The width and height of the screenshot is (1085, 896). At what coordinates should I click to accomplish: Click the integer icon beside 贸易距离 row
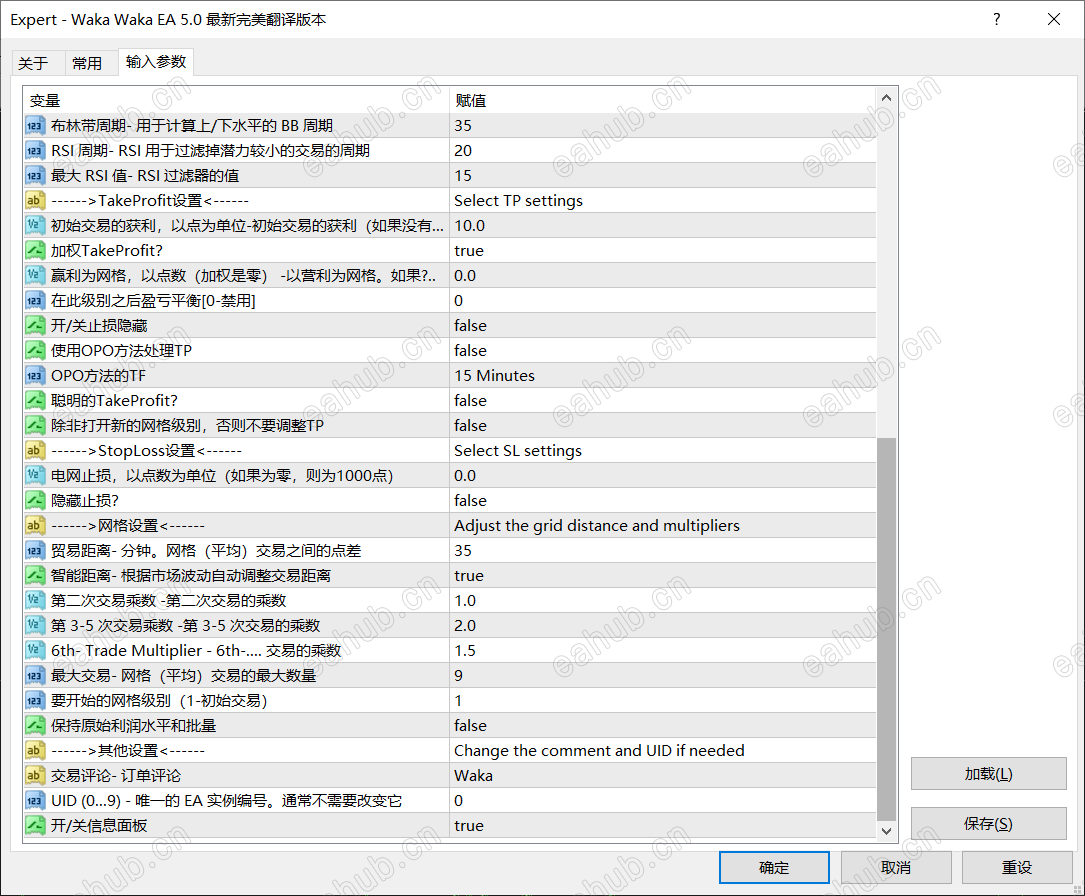tap(35, 551)
